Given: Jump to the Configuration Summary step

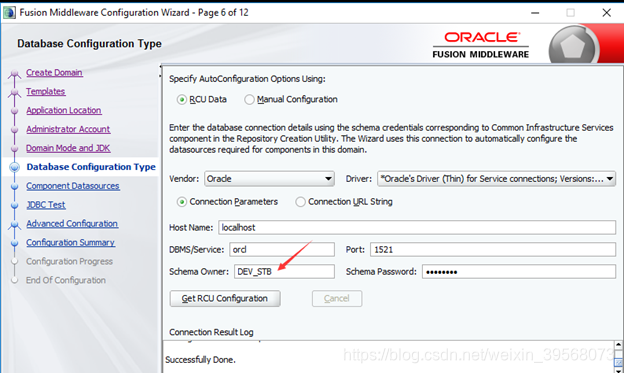Looking at the screenshot, I should [70, 242].
